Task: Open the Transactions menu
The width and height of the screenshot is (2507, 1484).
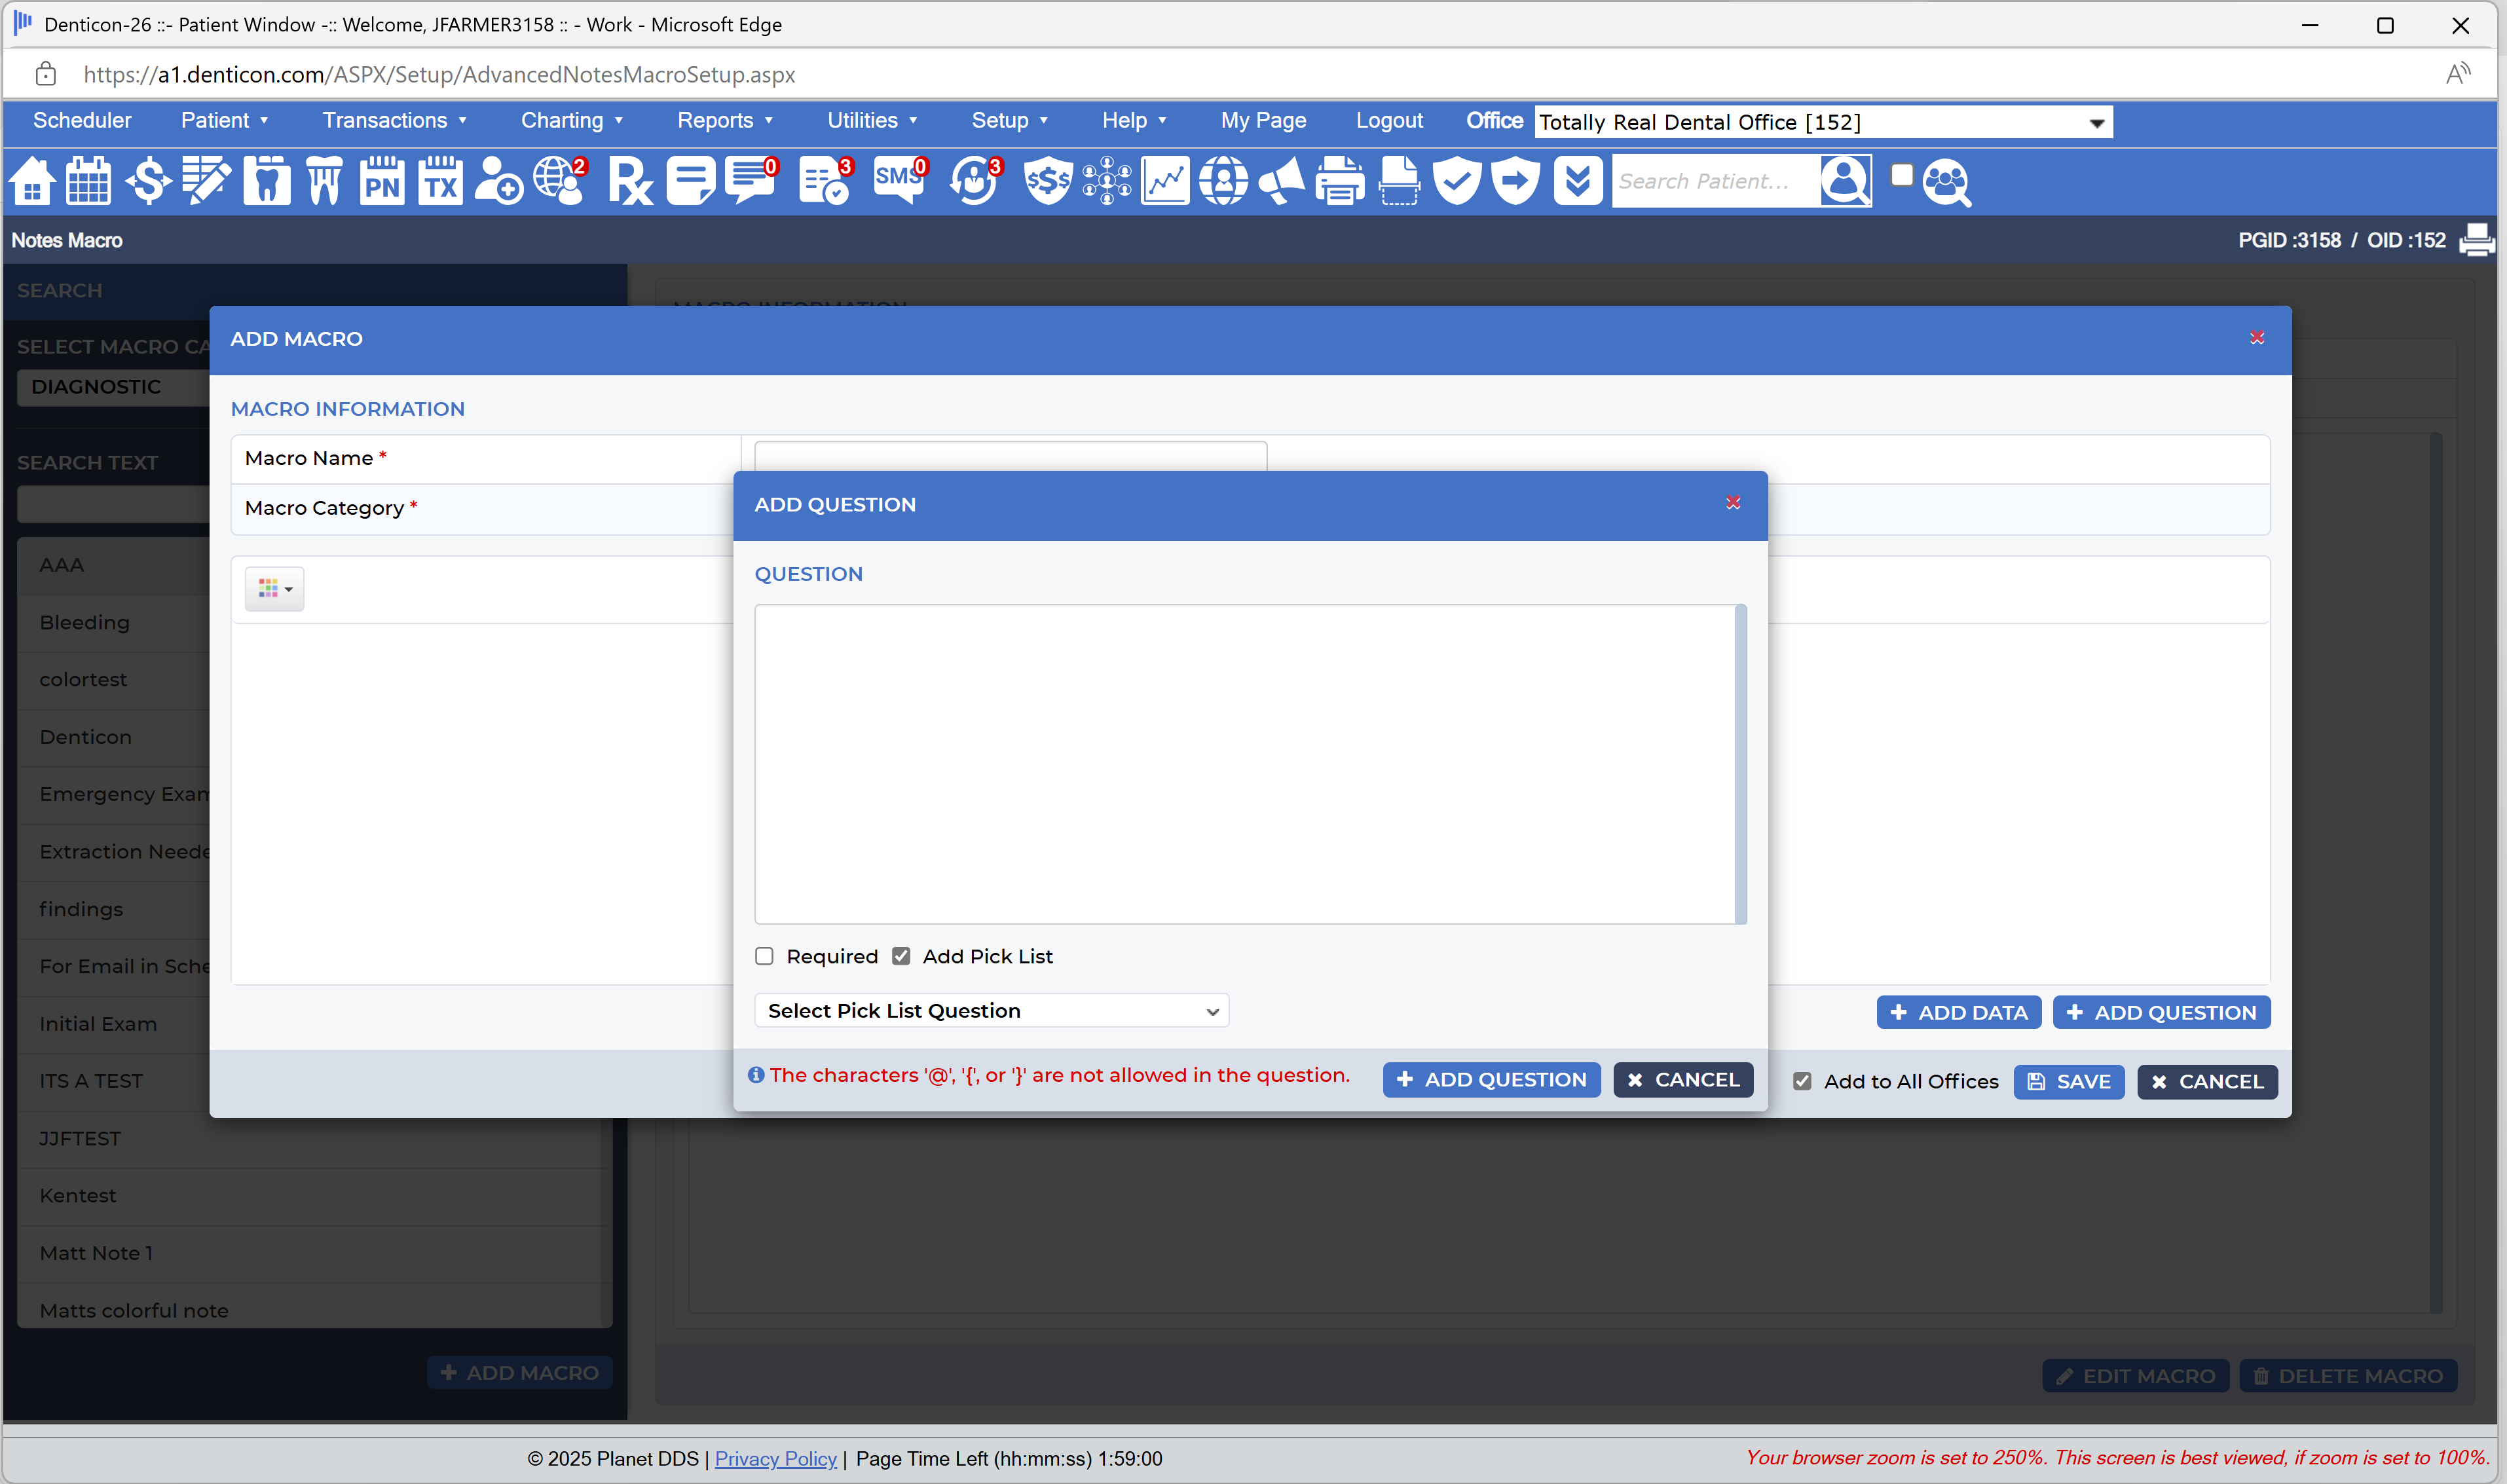Action: point(394,120)
